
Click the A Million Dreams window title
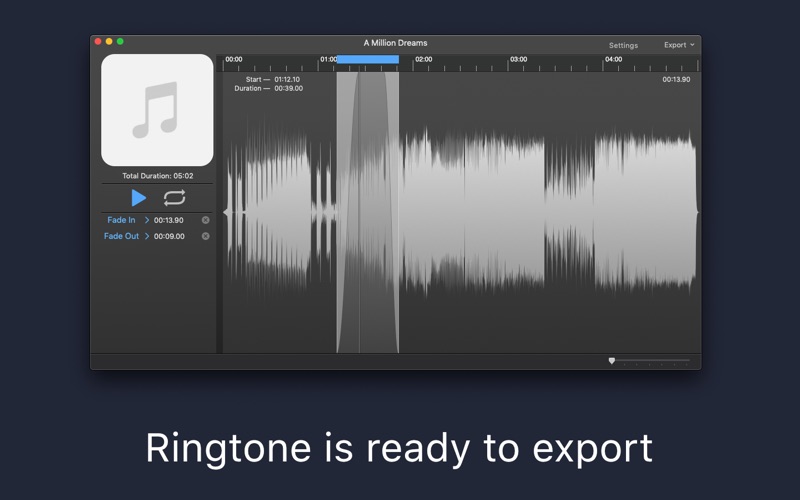(395, 43)
